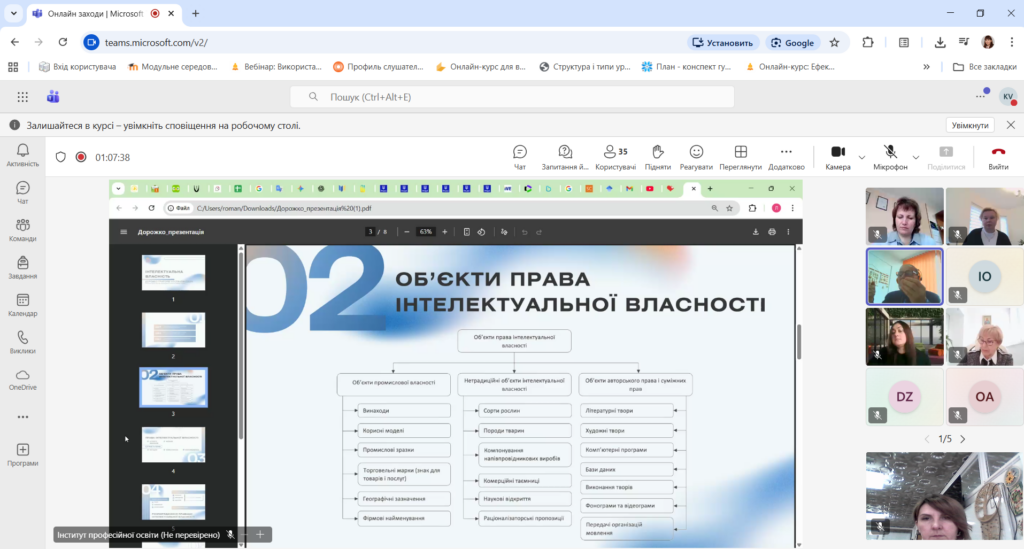Open Виклики in the Teams sidebar

click(x=22, y=342)
